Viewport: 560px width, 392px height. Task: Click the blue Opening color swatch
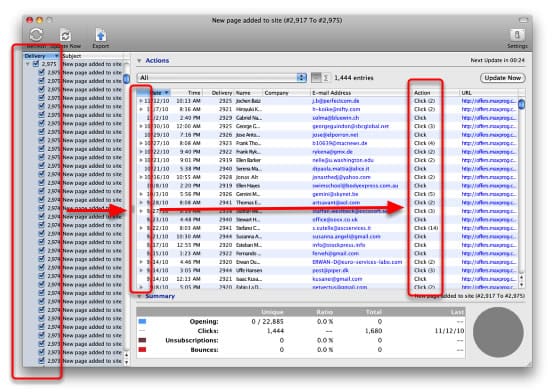tap(142, 321)
